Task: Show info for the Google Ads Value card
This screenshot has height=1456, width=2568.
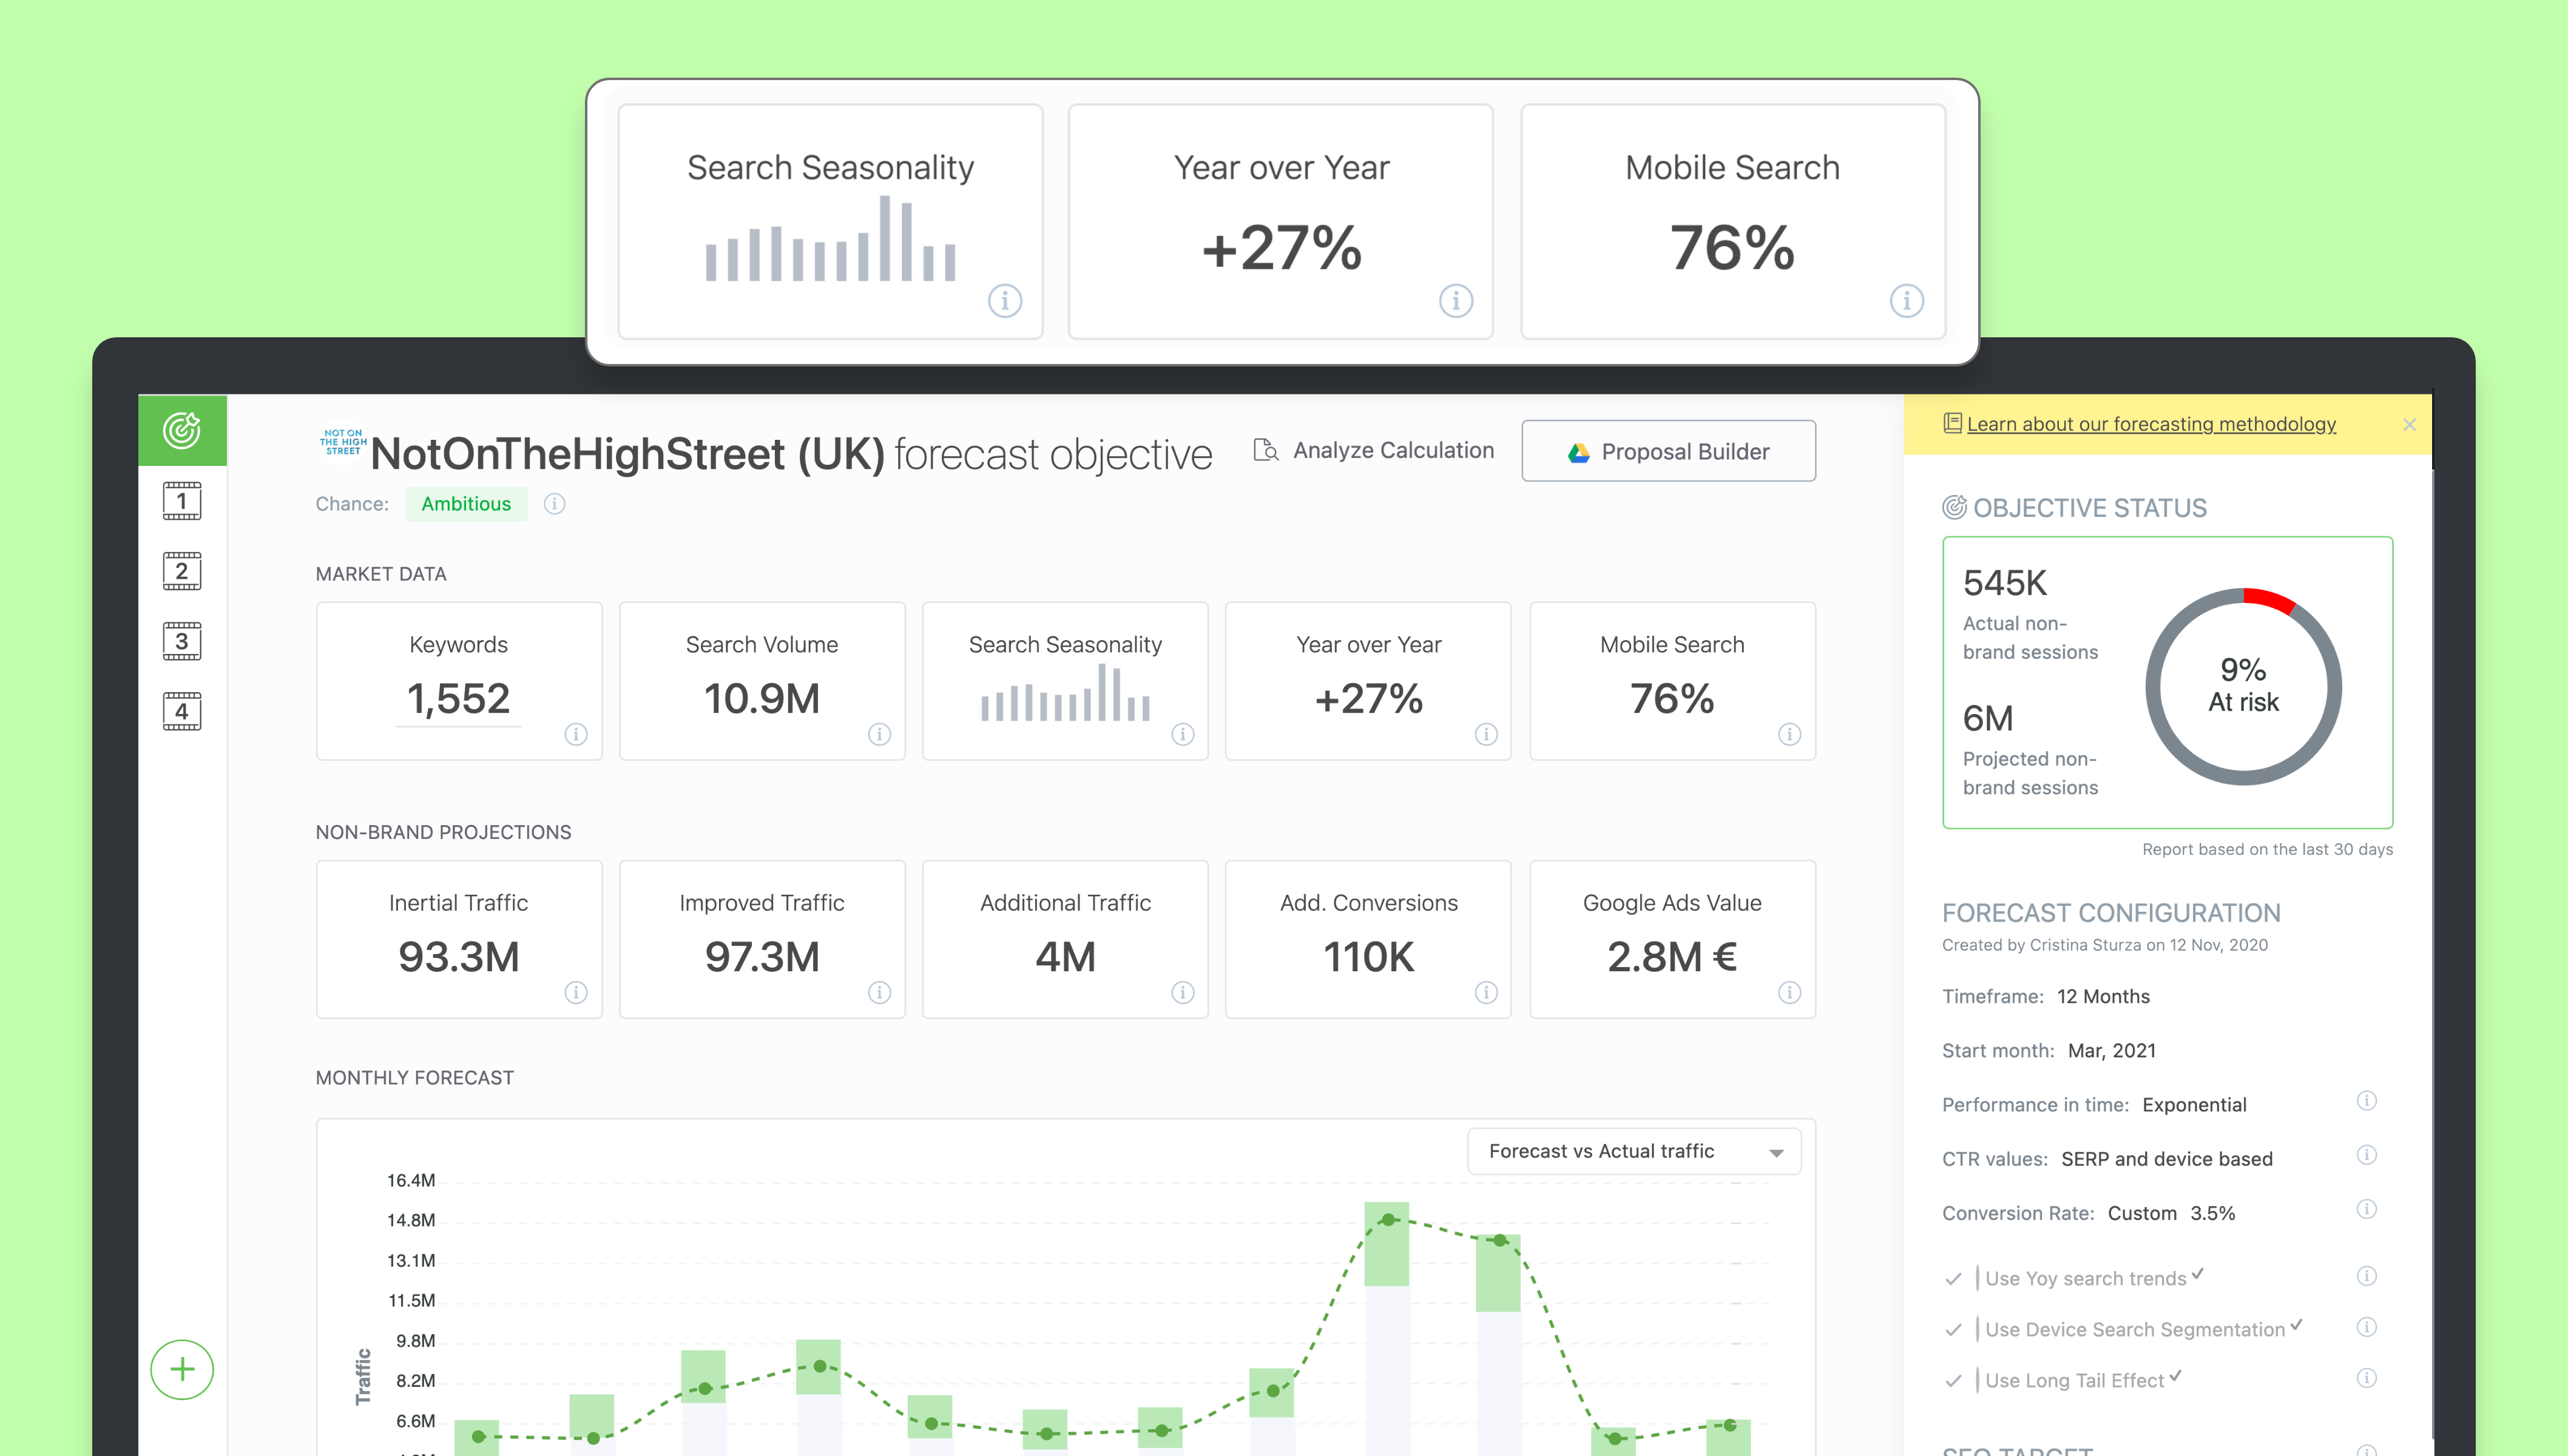Action: coord(1789,992)
